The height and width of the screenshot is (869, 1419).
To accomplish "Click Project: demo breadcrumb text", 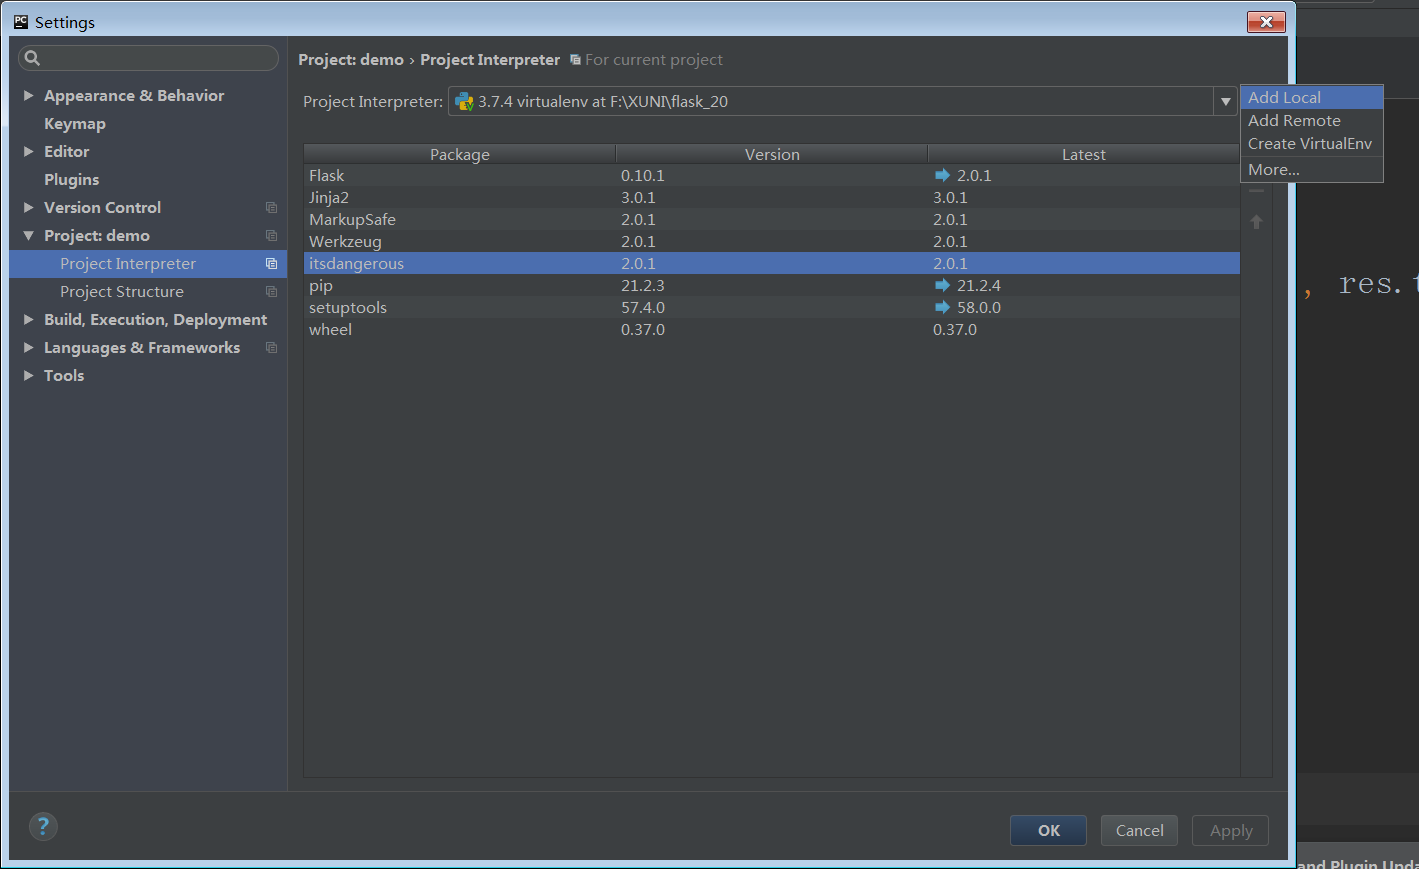I will [351, 60].
